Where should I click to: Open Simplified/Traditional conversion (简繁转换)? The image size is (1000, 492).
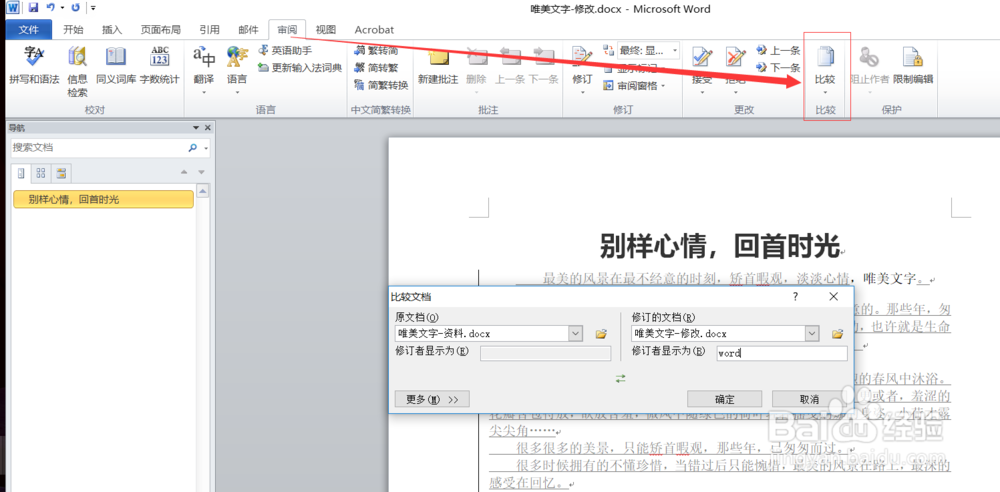381,85
